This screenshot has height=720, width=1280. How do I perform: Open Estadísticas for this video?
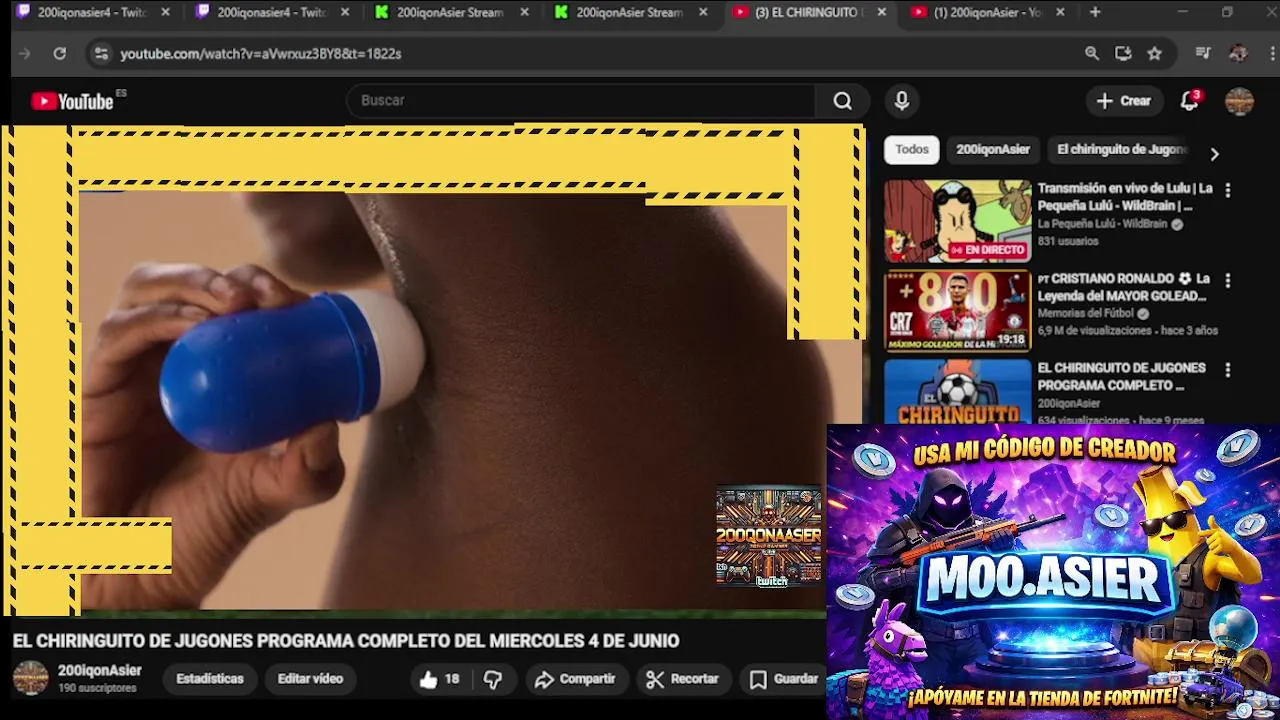click(210, 679)
